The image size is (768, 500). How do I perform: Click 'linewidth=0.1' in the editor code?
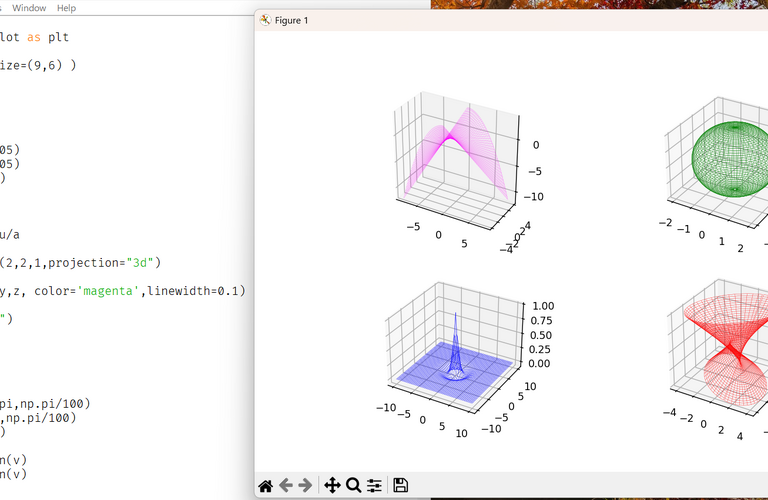click(192, 291)
